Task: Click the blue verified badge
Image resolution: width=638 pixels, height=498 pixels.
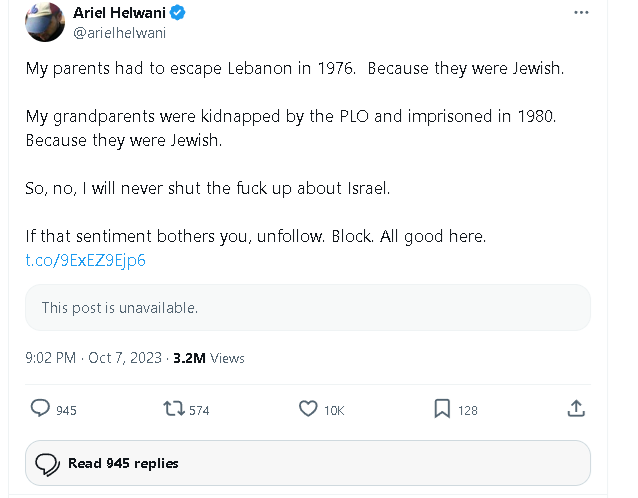Action: pos(177,13)
